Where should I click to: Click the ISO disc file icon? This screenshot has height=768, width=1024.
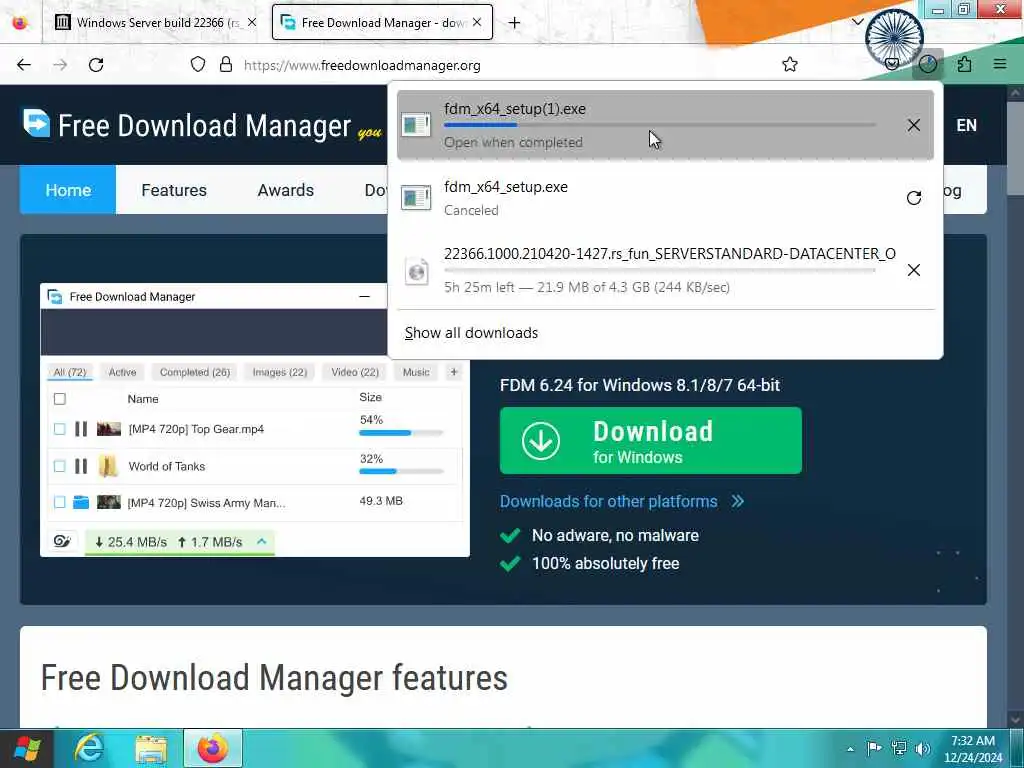[x=416, y=270]
